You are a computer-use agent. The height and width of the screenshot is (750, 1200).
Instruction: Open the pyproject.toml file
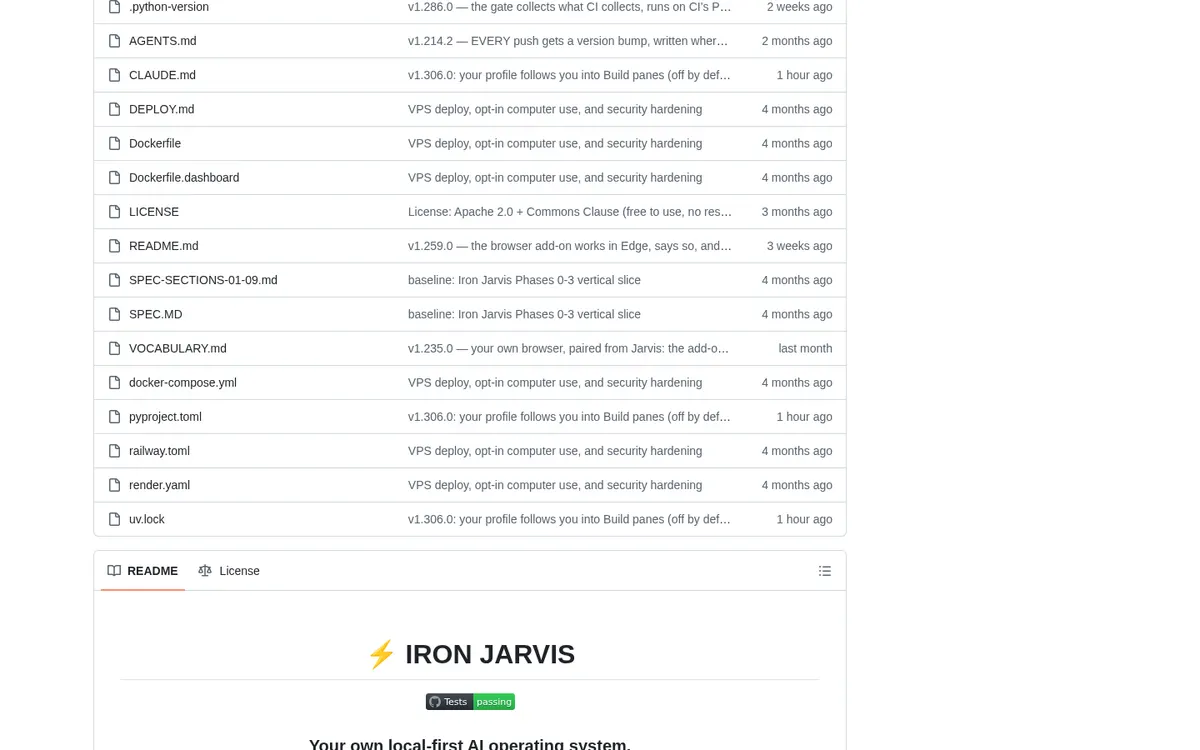[165, 416]
